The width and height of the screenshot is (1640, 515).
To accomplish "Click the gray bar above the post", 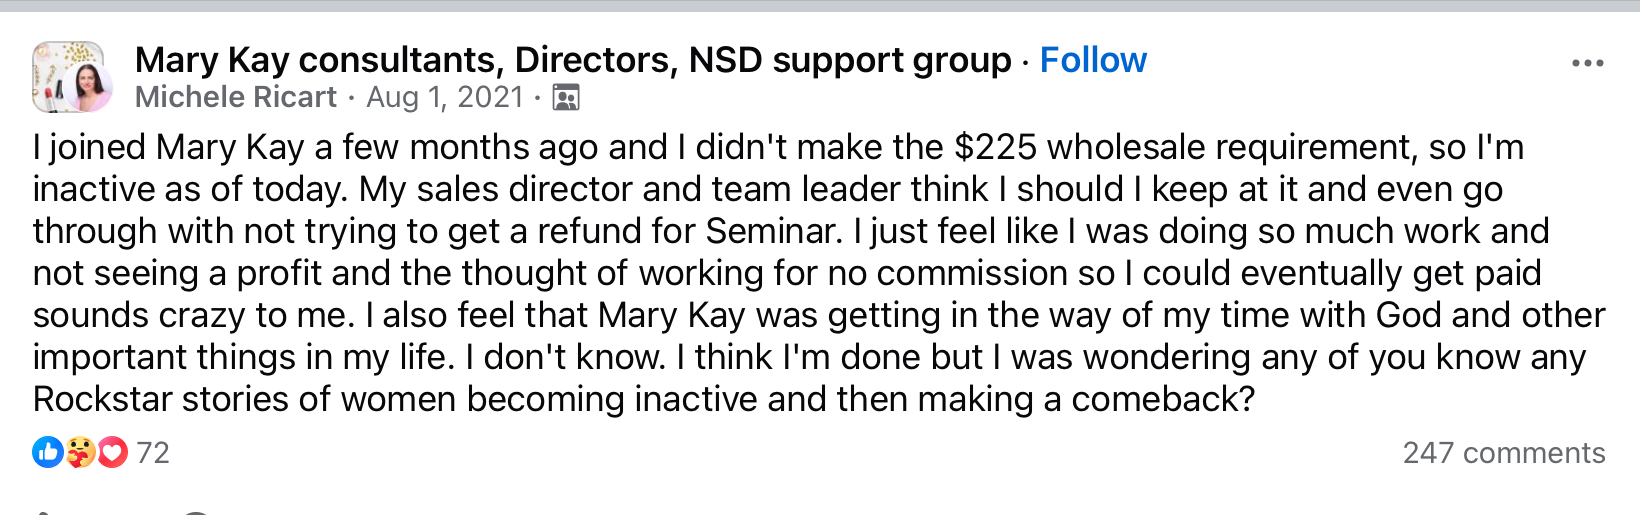I will coord(820,5).
